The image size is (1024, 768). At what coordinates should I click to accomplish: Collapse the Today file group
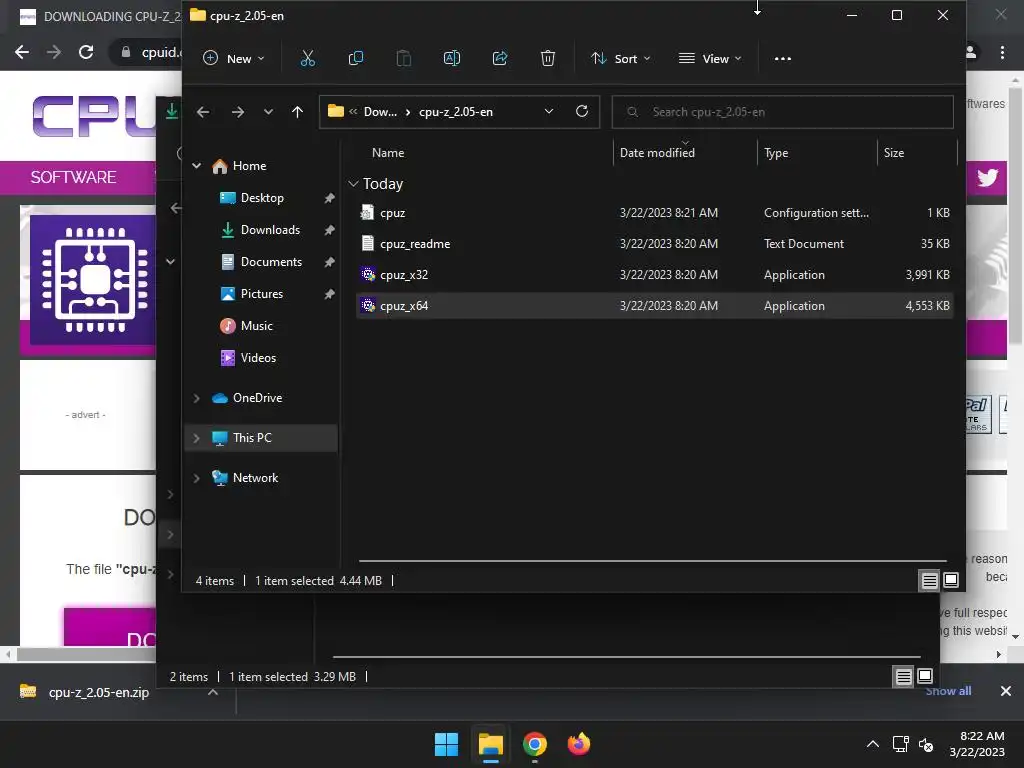click(x=353, y=184)
